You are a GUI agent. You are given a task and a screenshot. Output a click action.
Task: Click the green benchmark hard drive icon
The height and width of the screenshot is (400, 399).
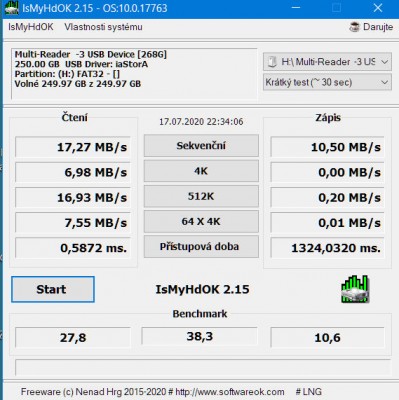coord(355,289)
